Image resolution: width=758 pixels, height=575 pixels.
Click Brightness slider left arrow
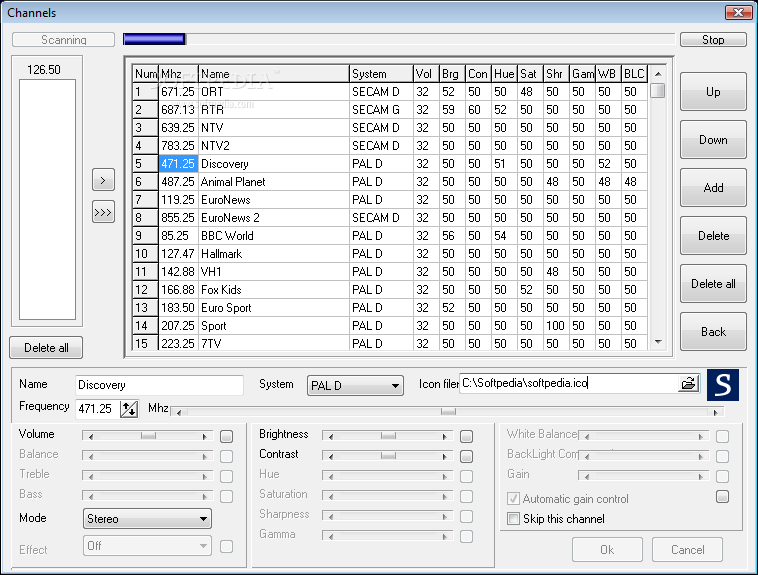click(x=331, y=436)
